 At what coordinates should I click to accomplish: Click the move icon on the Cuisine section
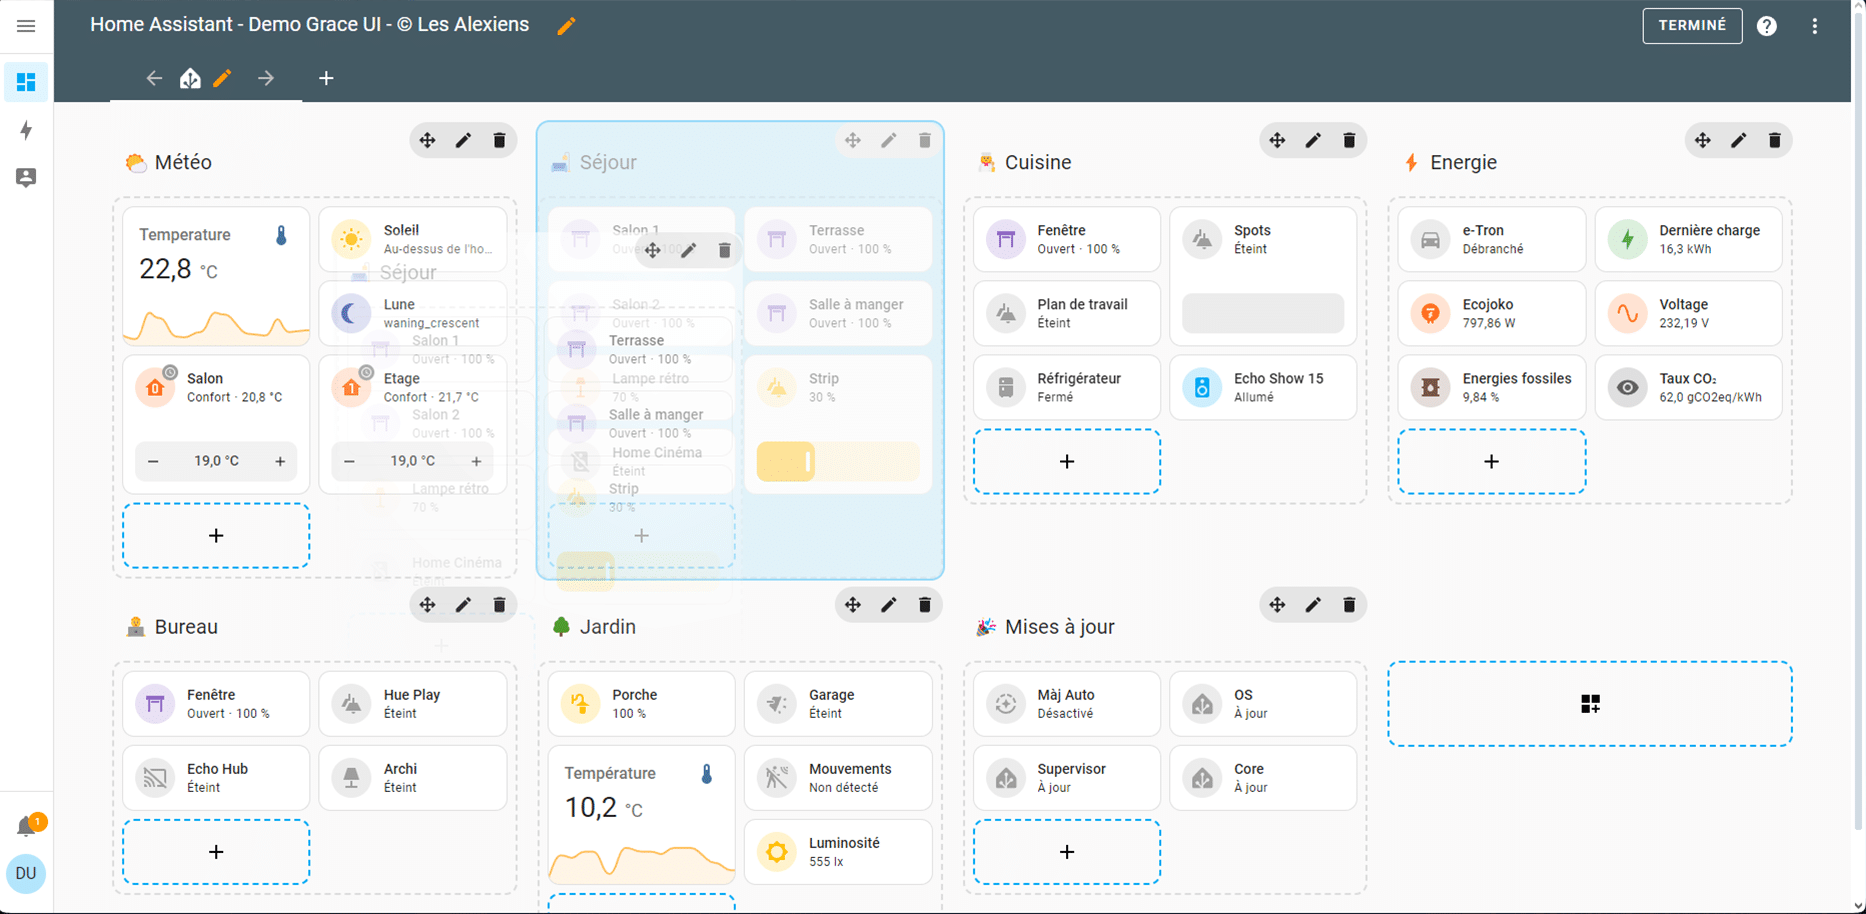[x=1277, y=140]
